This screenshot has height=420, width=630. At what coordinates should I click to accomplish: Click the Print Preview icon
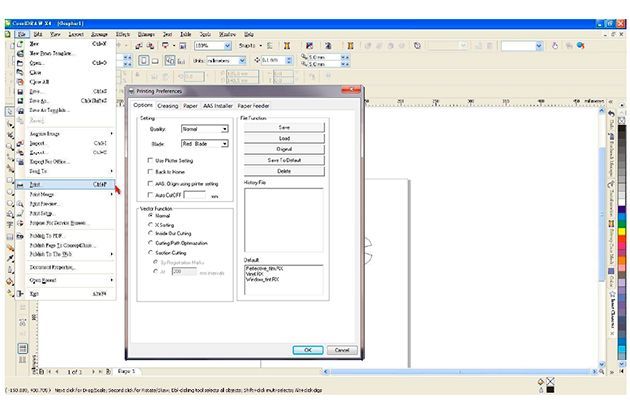[21, 203]
